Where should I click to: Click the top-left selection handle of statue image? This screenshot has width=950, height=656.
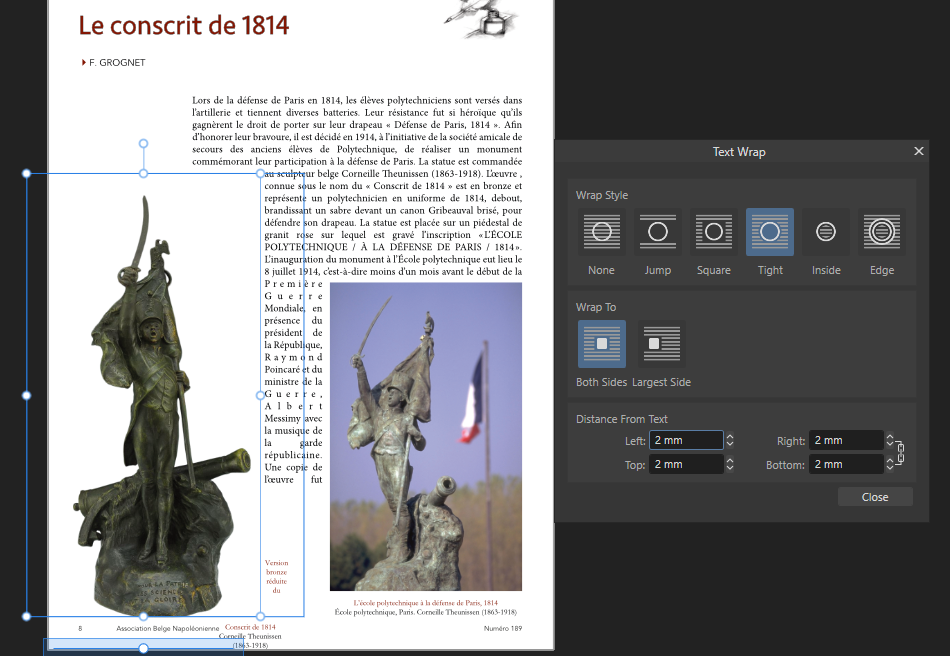tap(27, 174)
